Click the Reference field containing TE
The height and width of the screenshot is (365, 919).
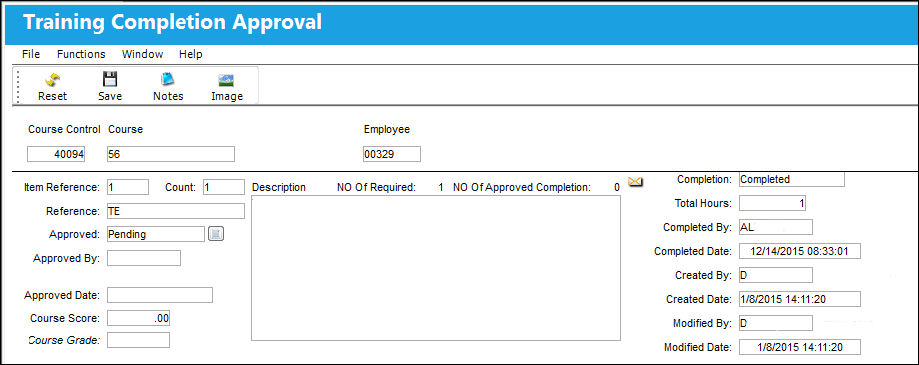pos(175,211)
